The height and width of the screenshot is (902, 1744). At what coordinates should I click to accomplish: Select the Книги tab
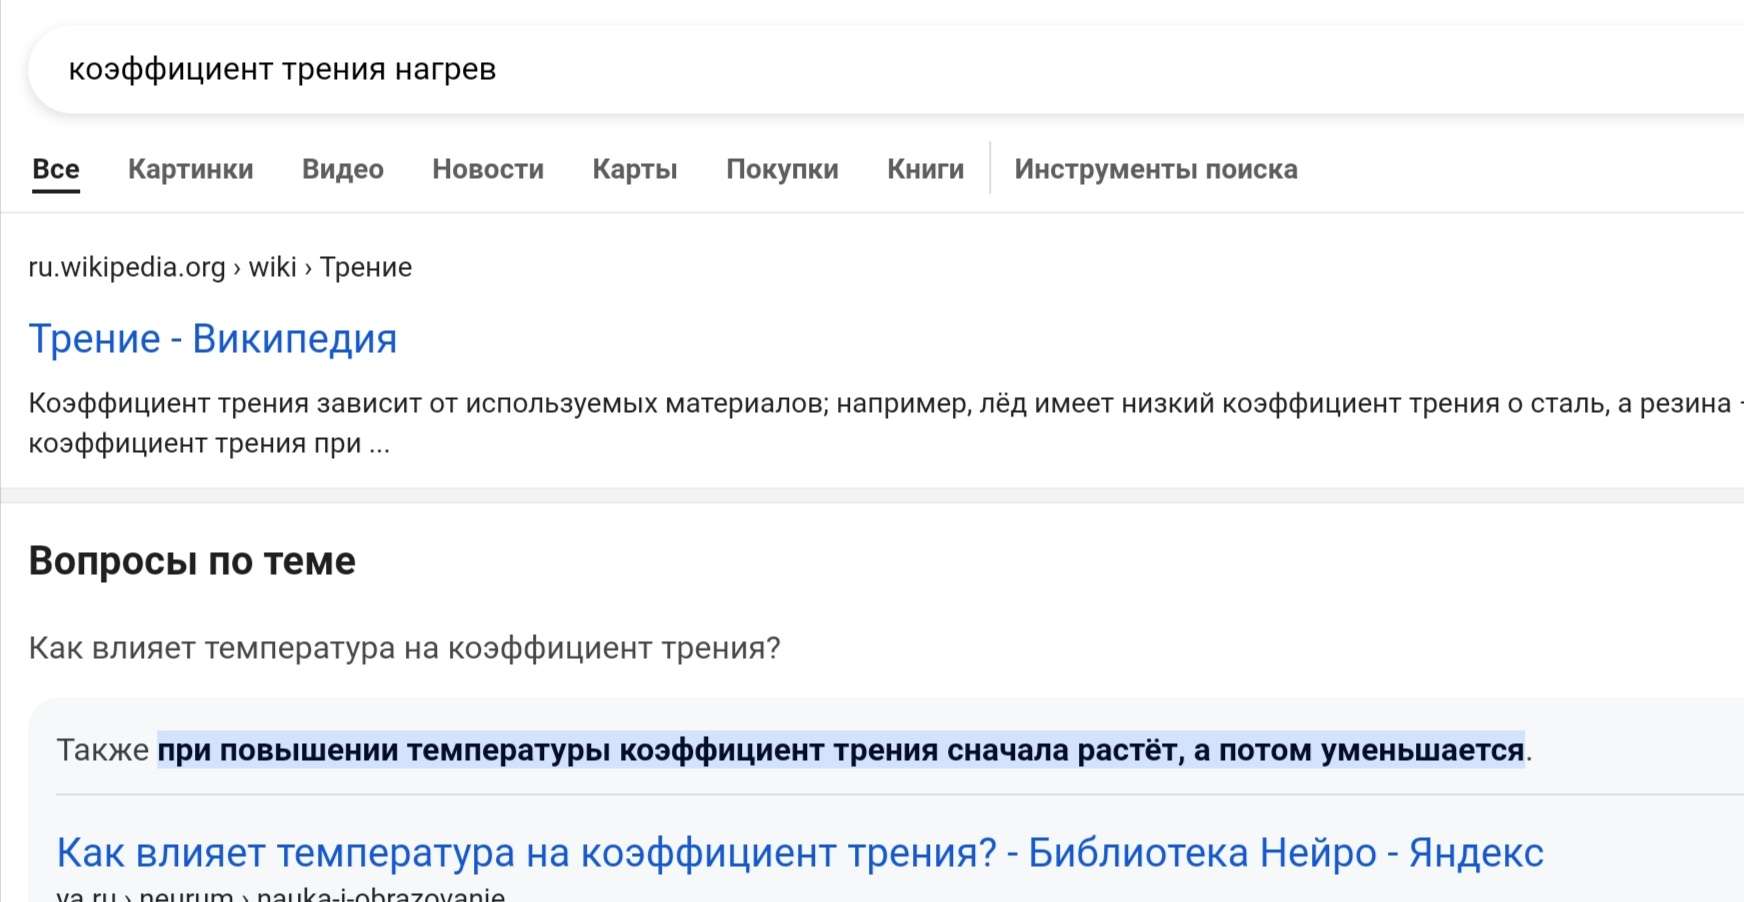(926, 169)
